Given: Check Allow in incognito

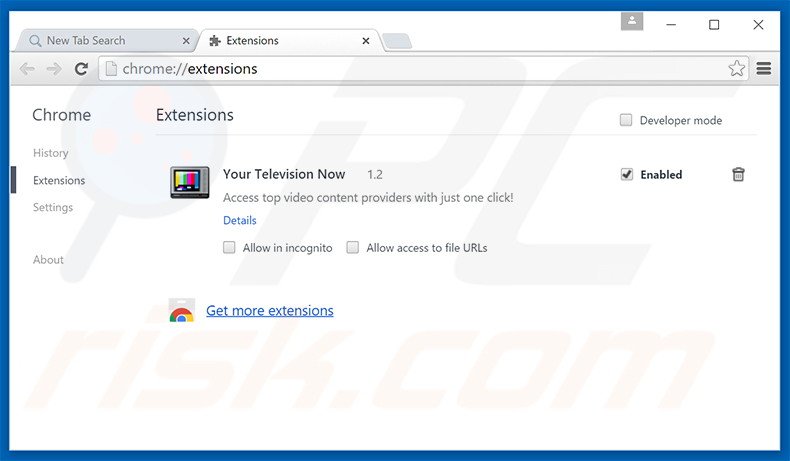Looking at the screenshot, I should coord(229,247).
